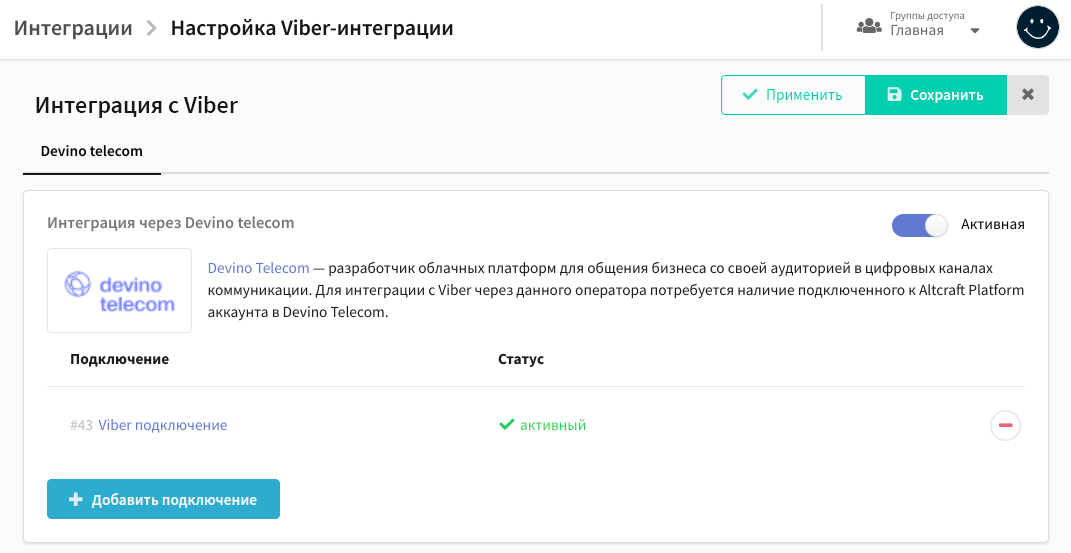
Task: Click the access groups people icon
Action: pyautogui.click(x=869, y=27)
